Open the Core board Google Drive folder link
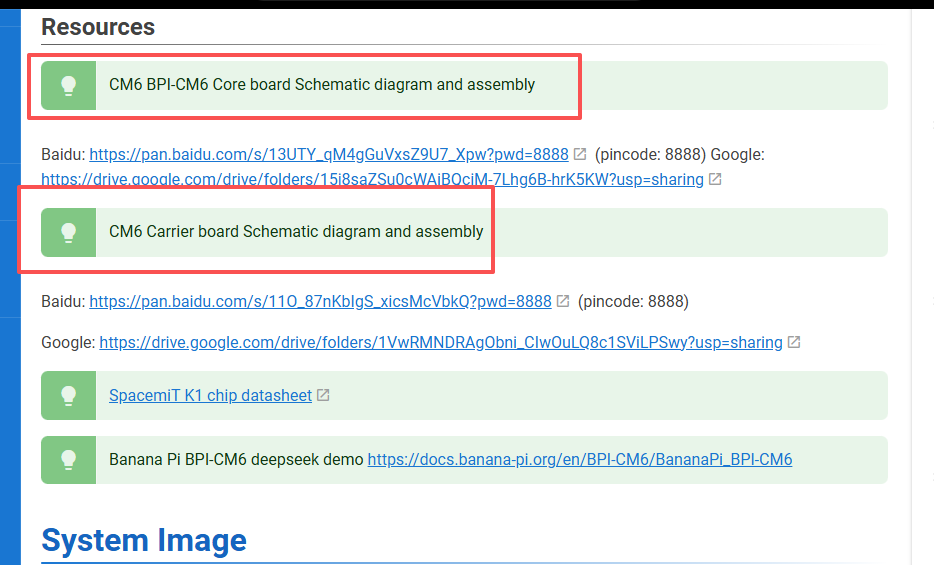This screenshot has width=934, height=565. [x=372, y=180]
